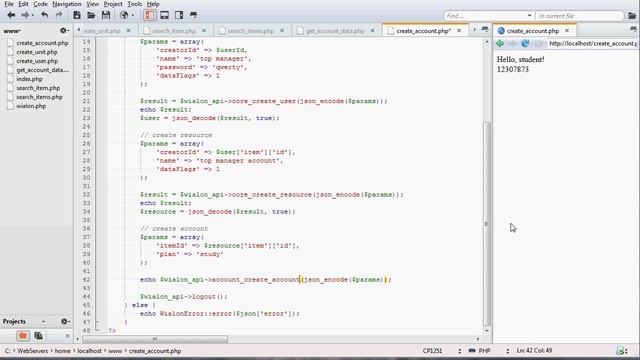Select the orange project view icon
Image resolution: width=640 pixels, height=360 pixels.
[23, 336]
